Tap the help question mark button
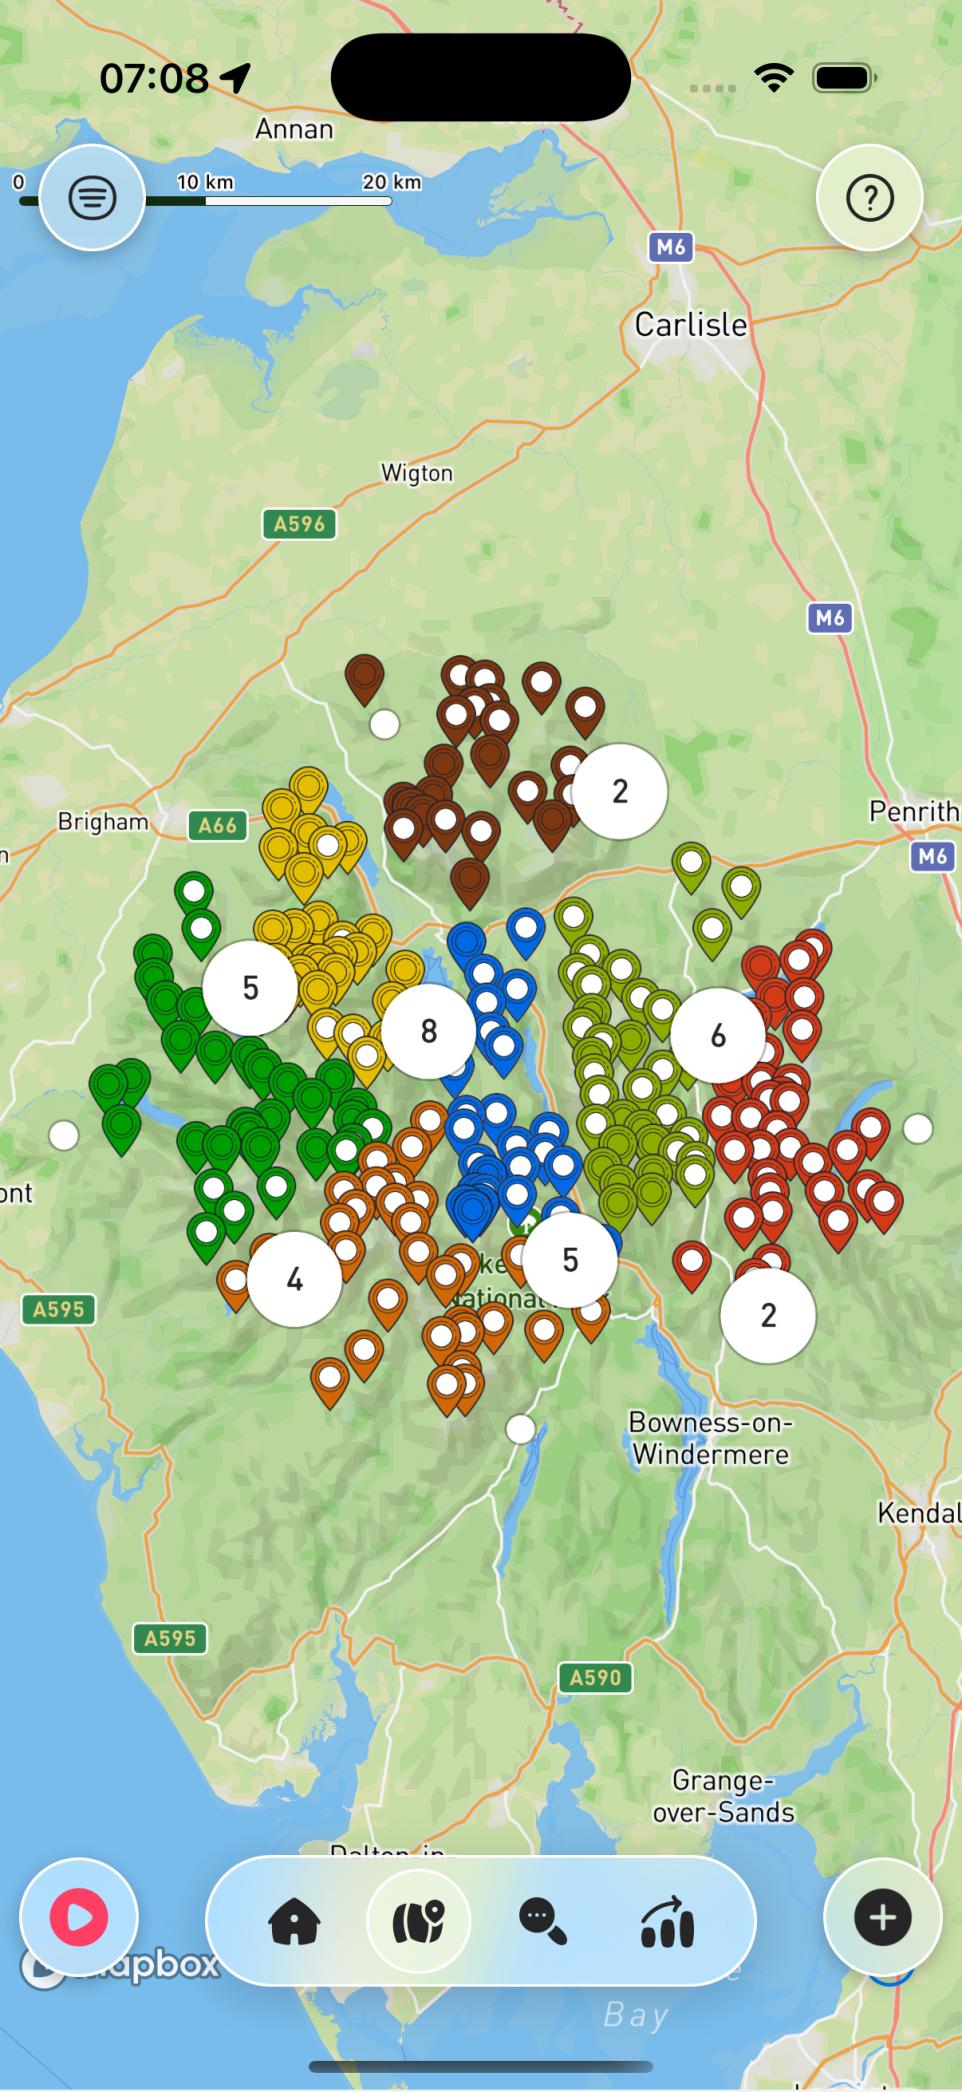 [869, 198]
